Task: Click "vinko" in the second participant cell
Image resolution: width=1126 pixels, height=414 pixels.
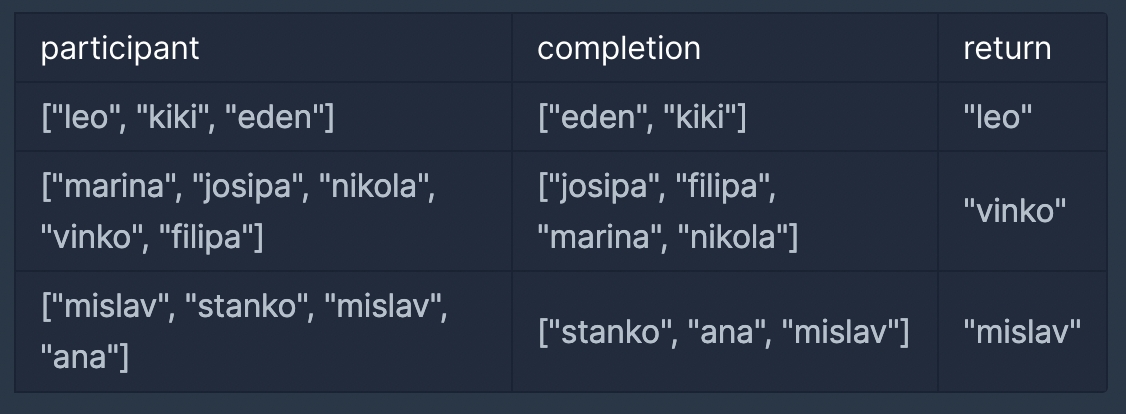Action: pyautogui.click(x=86, y=236)
